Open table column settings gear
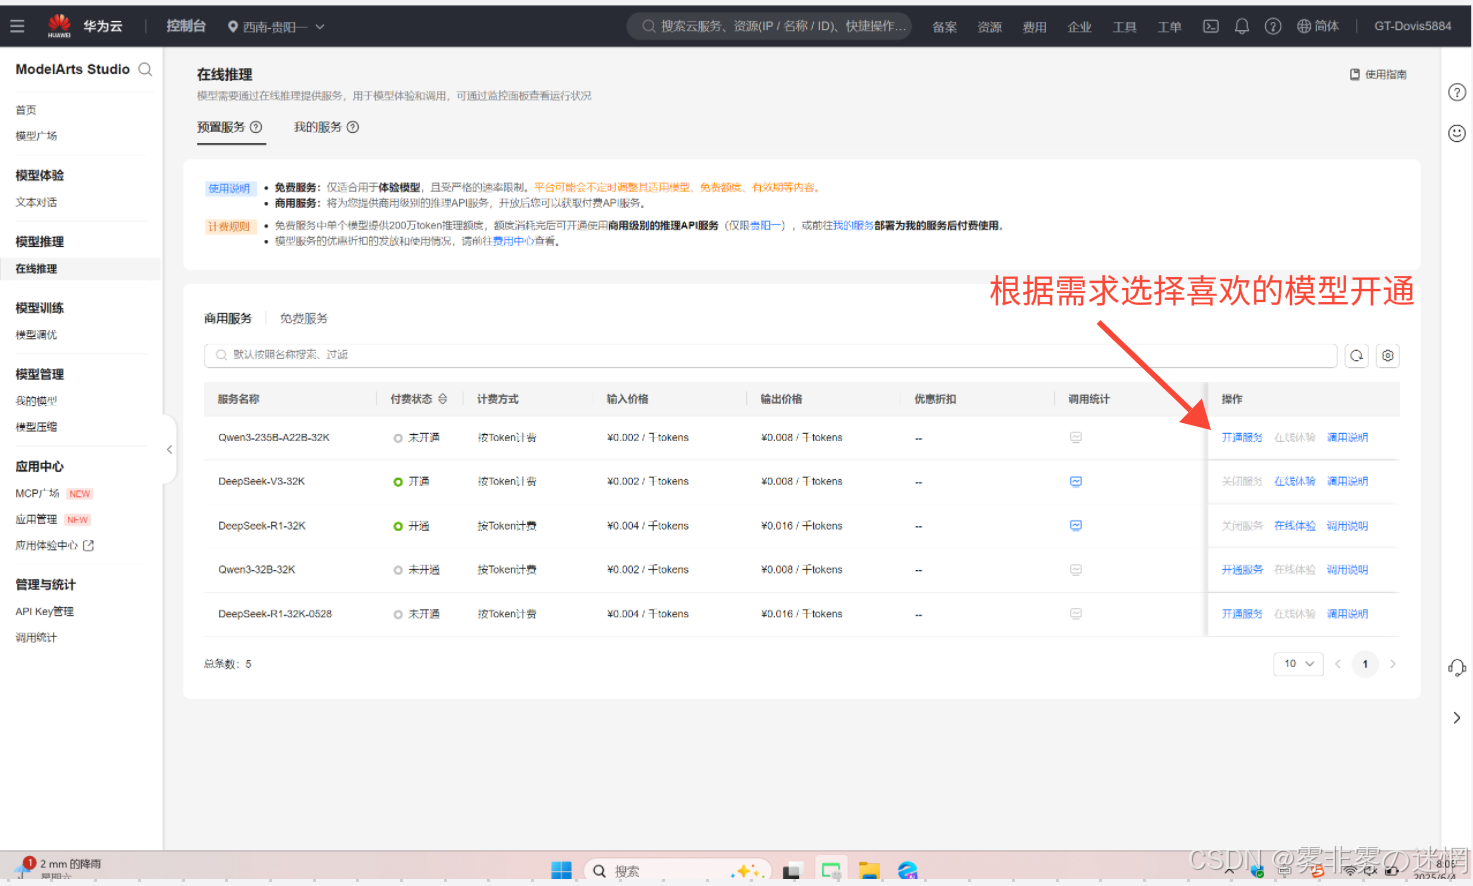 click(x=1387, y=355)
